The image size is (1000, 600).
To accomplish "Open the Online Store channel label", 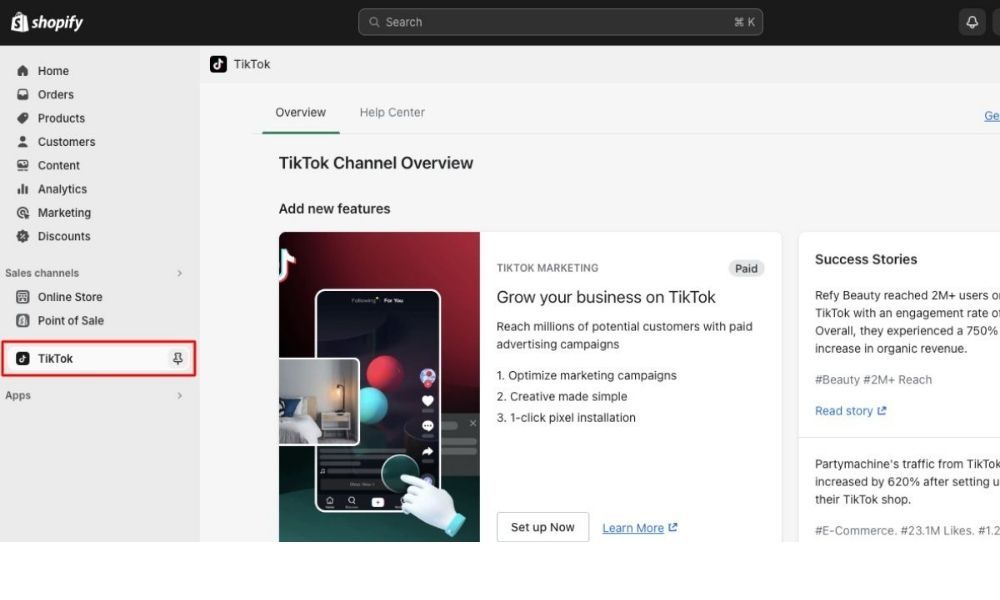I will coord(70,296).
